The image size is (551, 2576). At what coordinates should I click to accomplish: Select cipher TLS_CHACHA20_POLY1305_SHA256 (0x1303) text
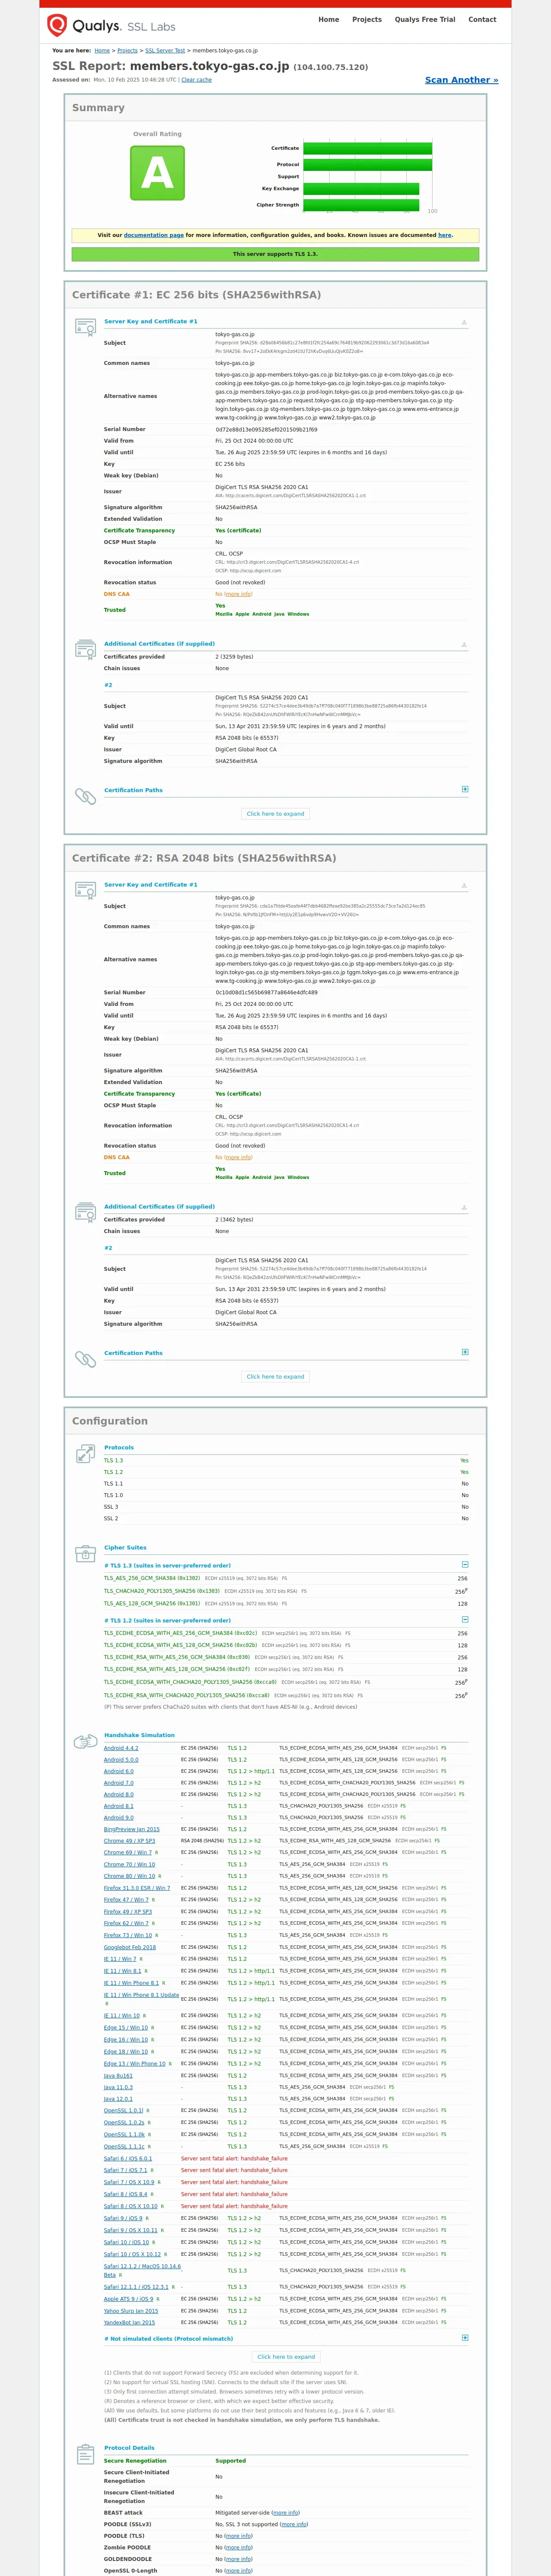pyautogui.click(x=162, y=1591)
